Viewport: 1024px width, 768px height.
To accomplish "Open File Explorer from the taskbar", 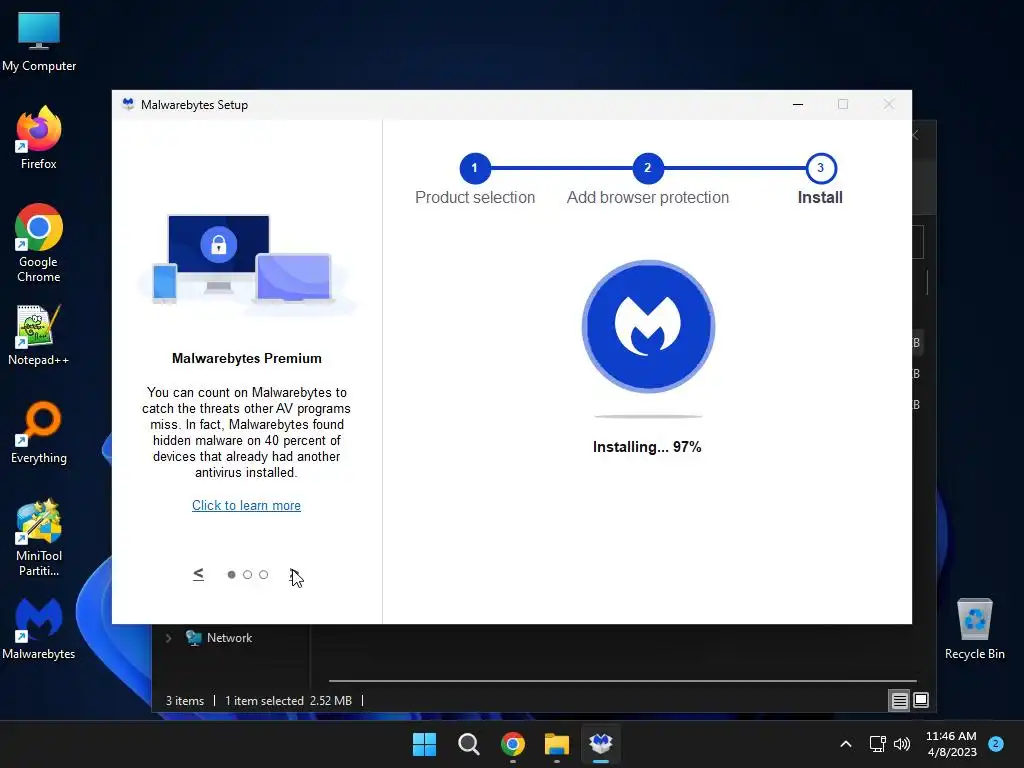I will pyautogui.click(x=556, y=744).
